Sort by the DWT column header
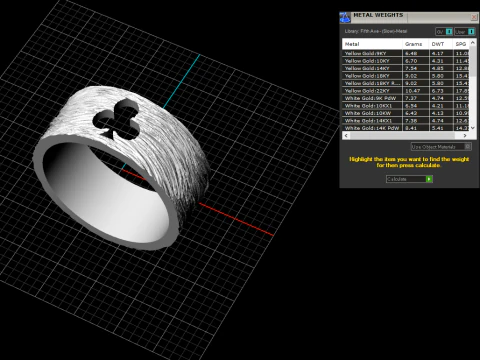Image resolution: width=480 pixels, height=360 pixels. coord(440,44)
